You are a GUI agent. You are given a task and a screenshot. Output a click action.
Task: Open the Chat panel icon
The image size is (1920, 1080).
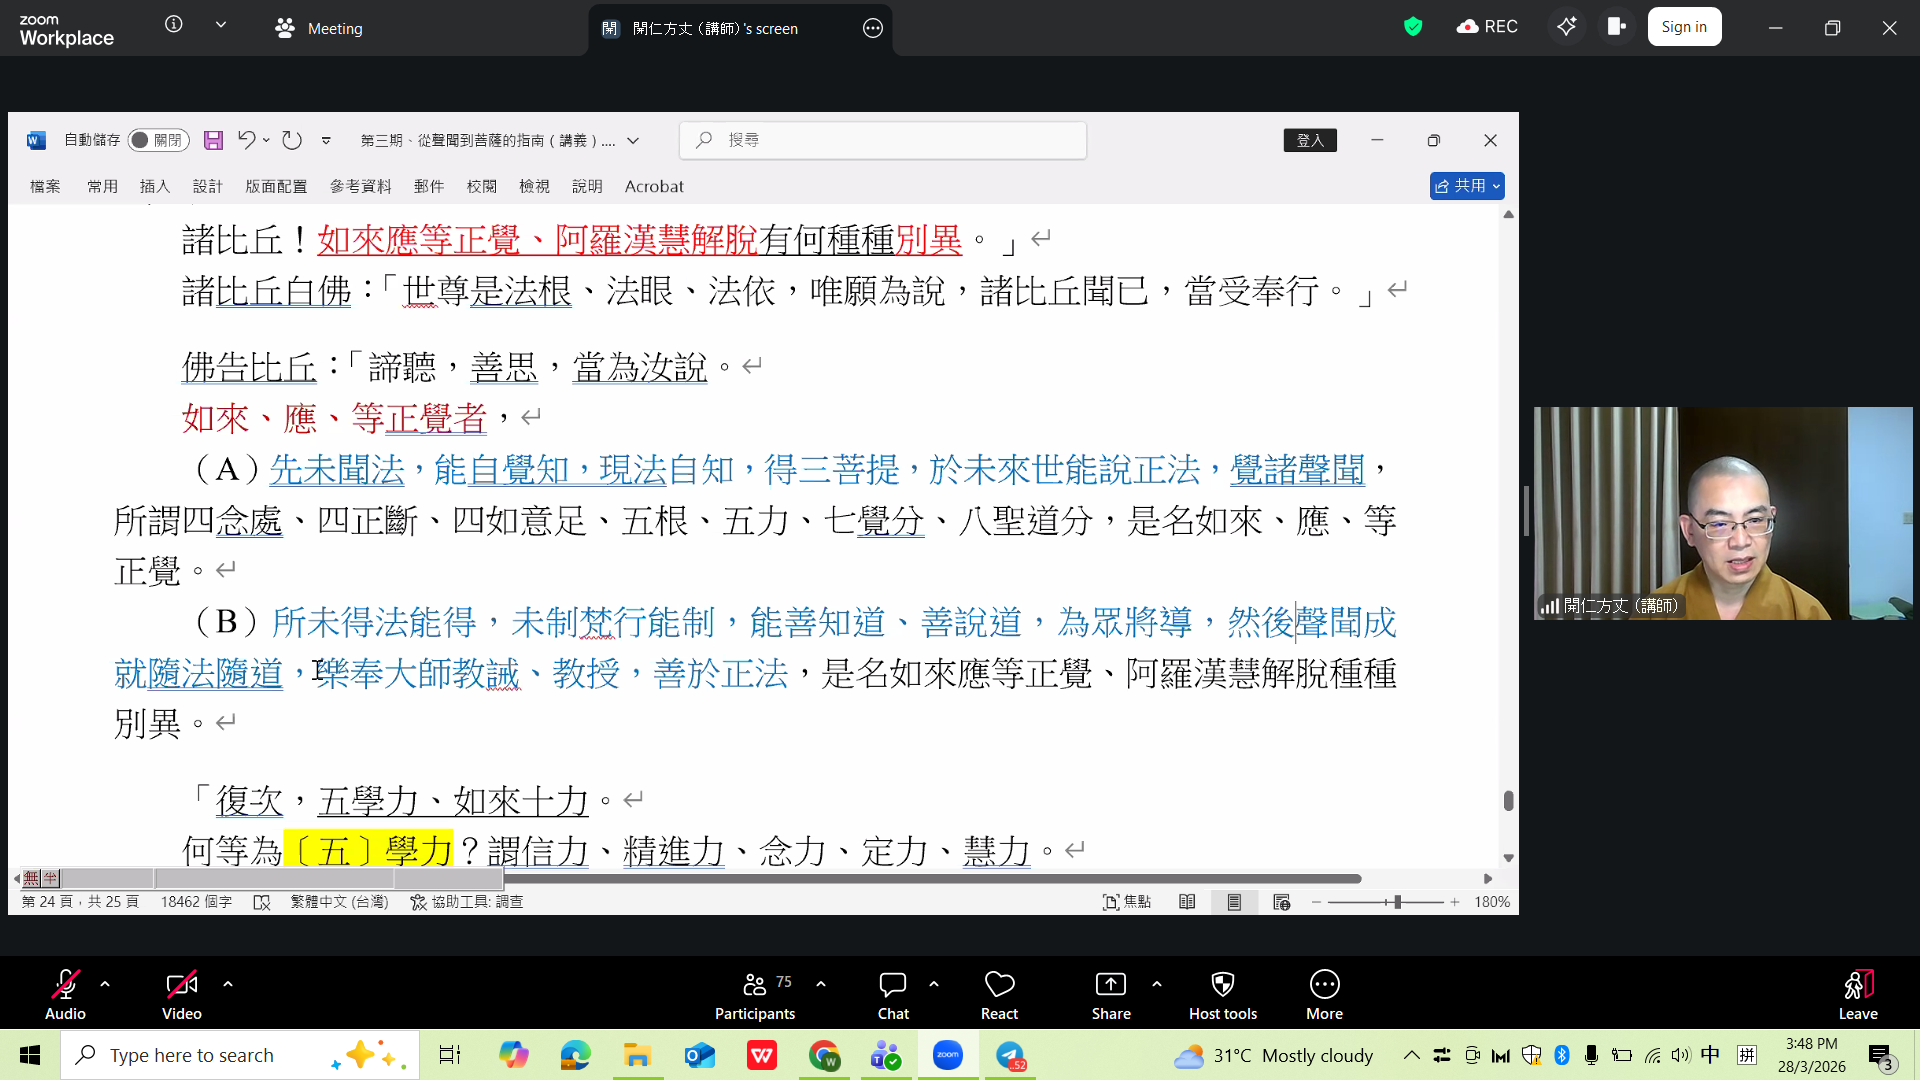[892, 985]
